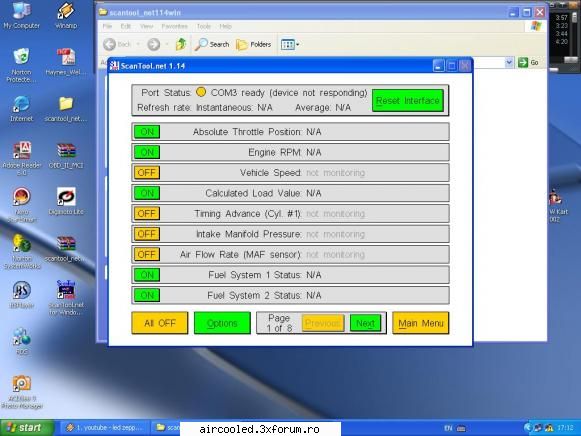Toggle Calculated Load Value ON button

click(147, 193)
